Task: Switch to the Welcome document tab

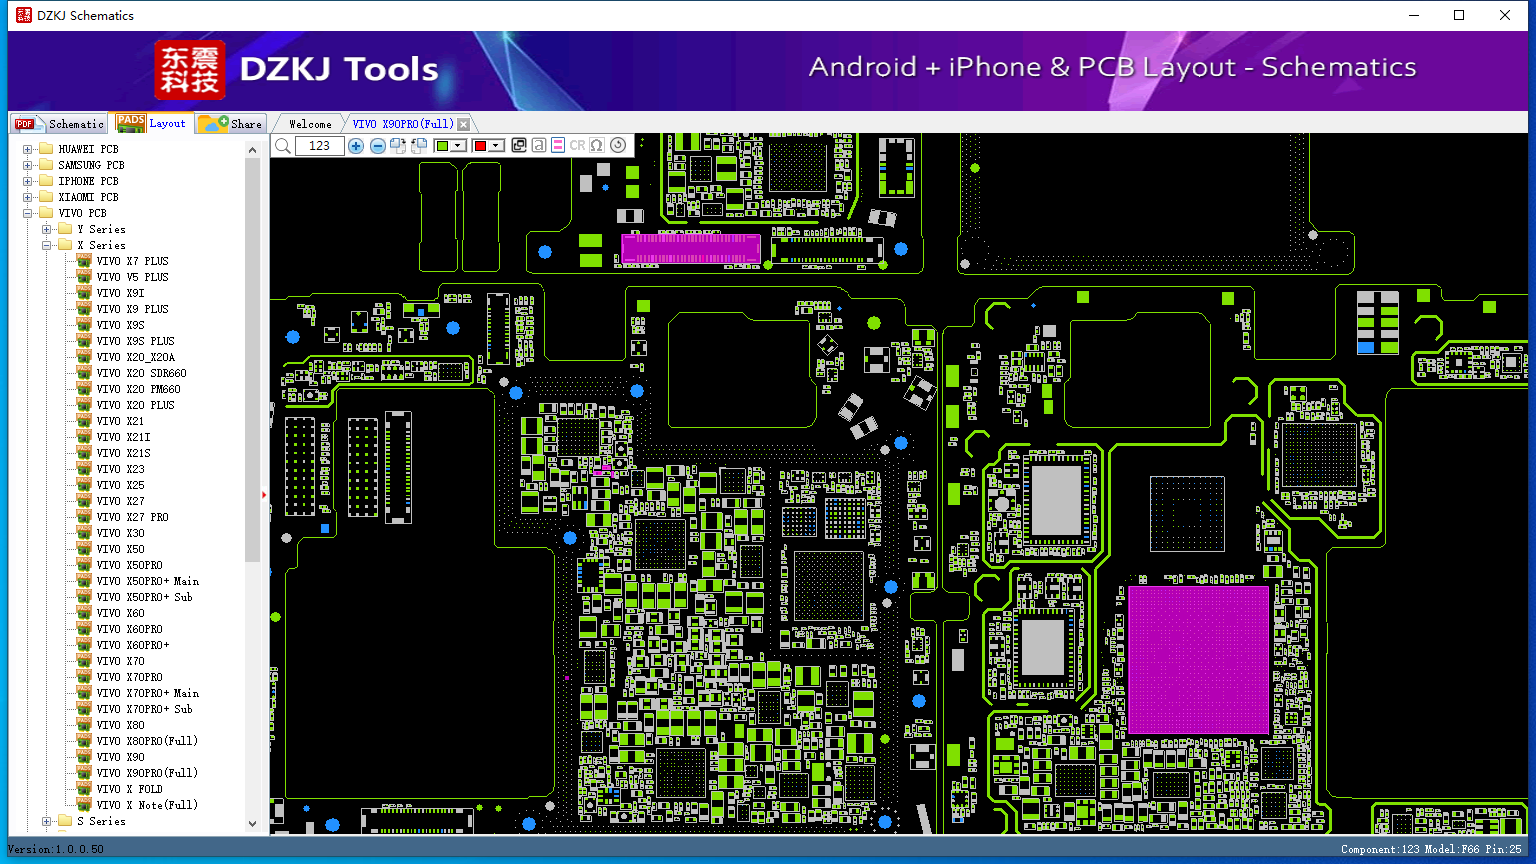Action: (310, 124)
